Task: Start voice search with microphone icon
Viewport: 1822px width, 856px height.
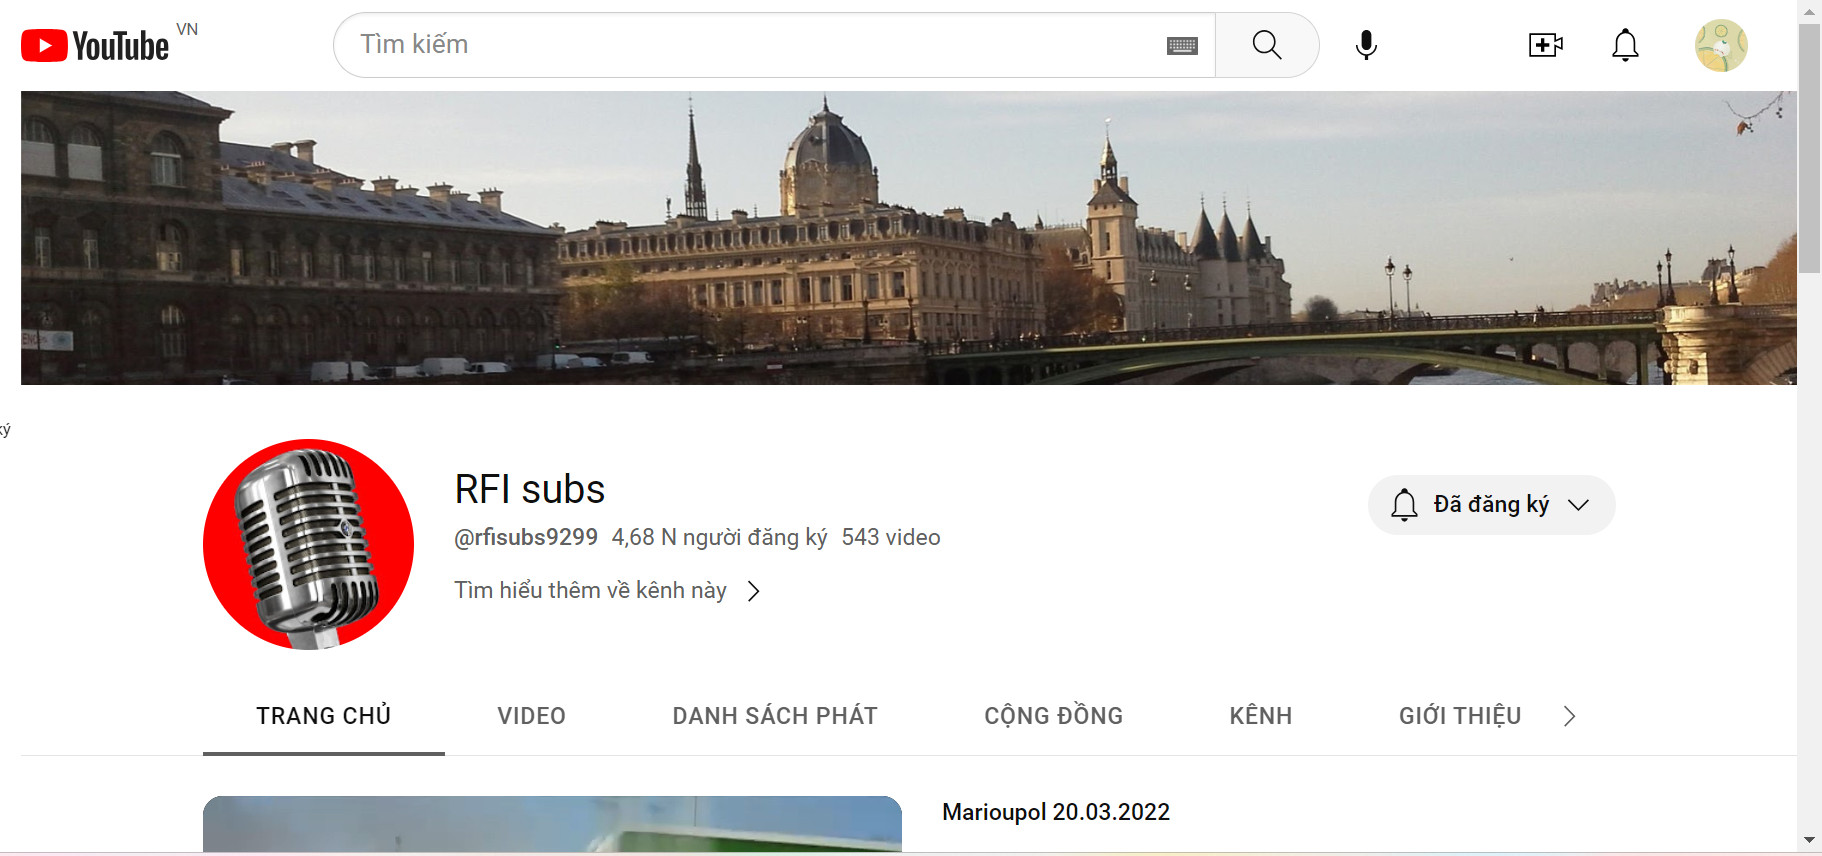Action: 1366,45
